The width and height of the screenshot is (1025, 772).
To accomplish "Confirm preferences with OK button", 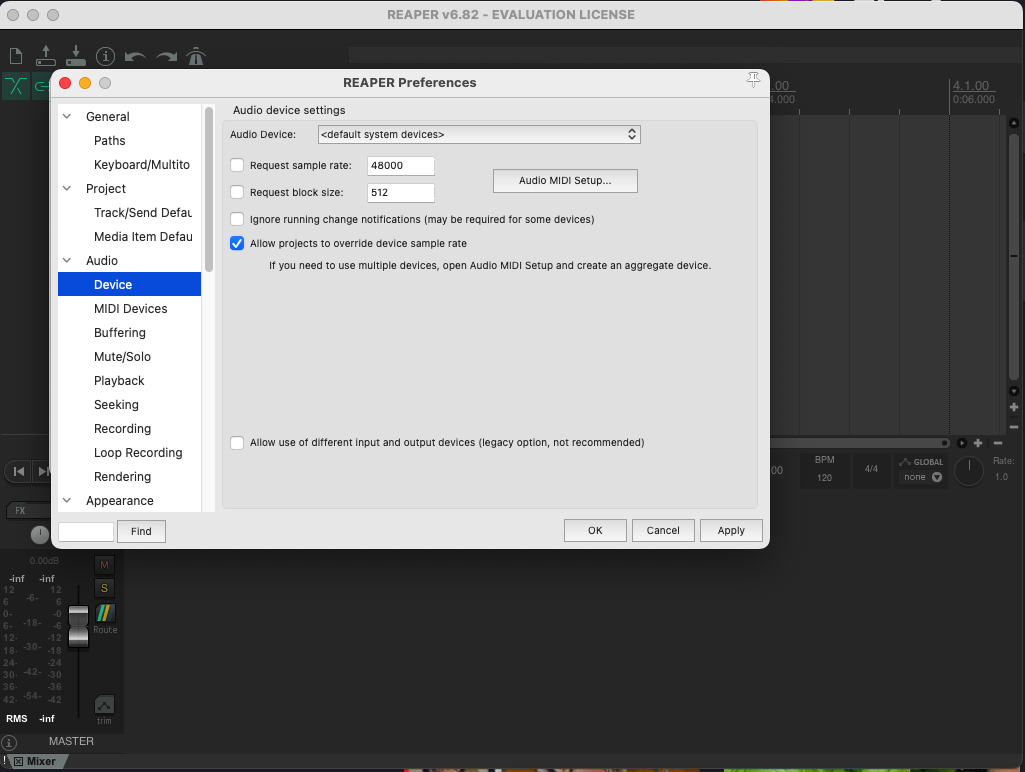I will click(x=595, y=530).
